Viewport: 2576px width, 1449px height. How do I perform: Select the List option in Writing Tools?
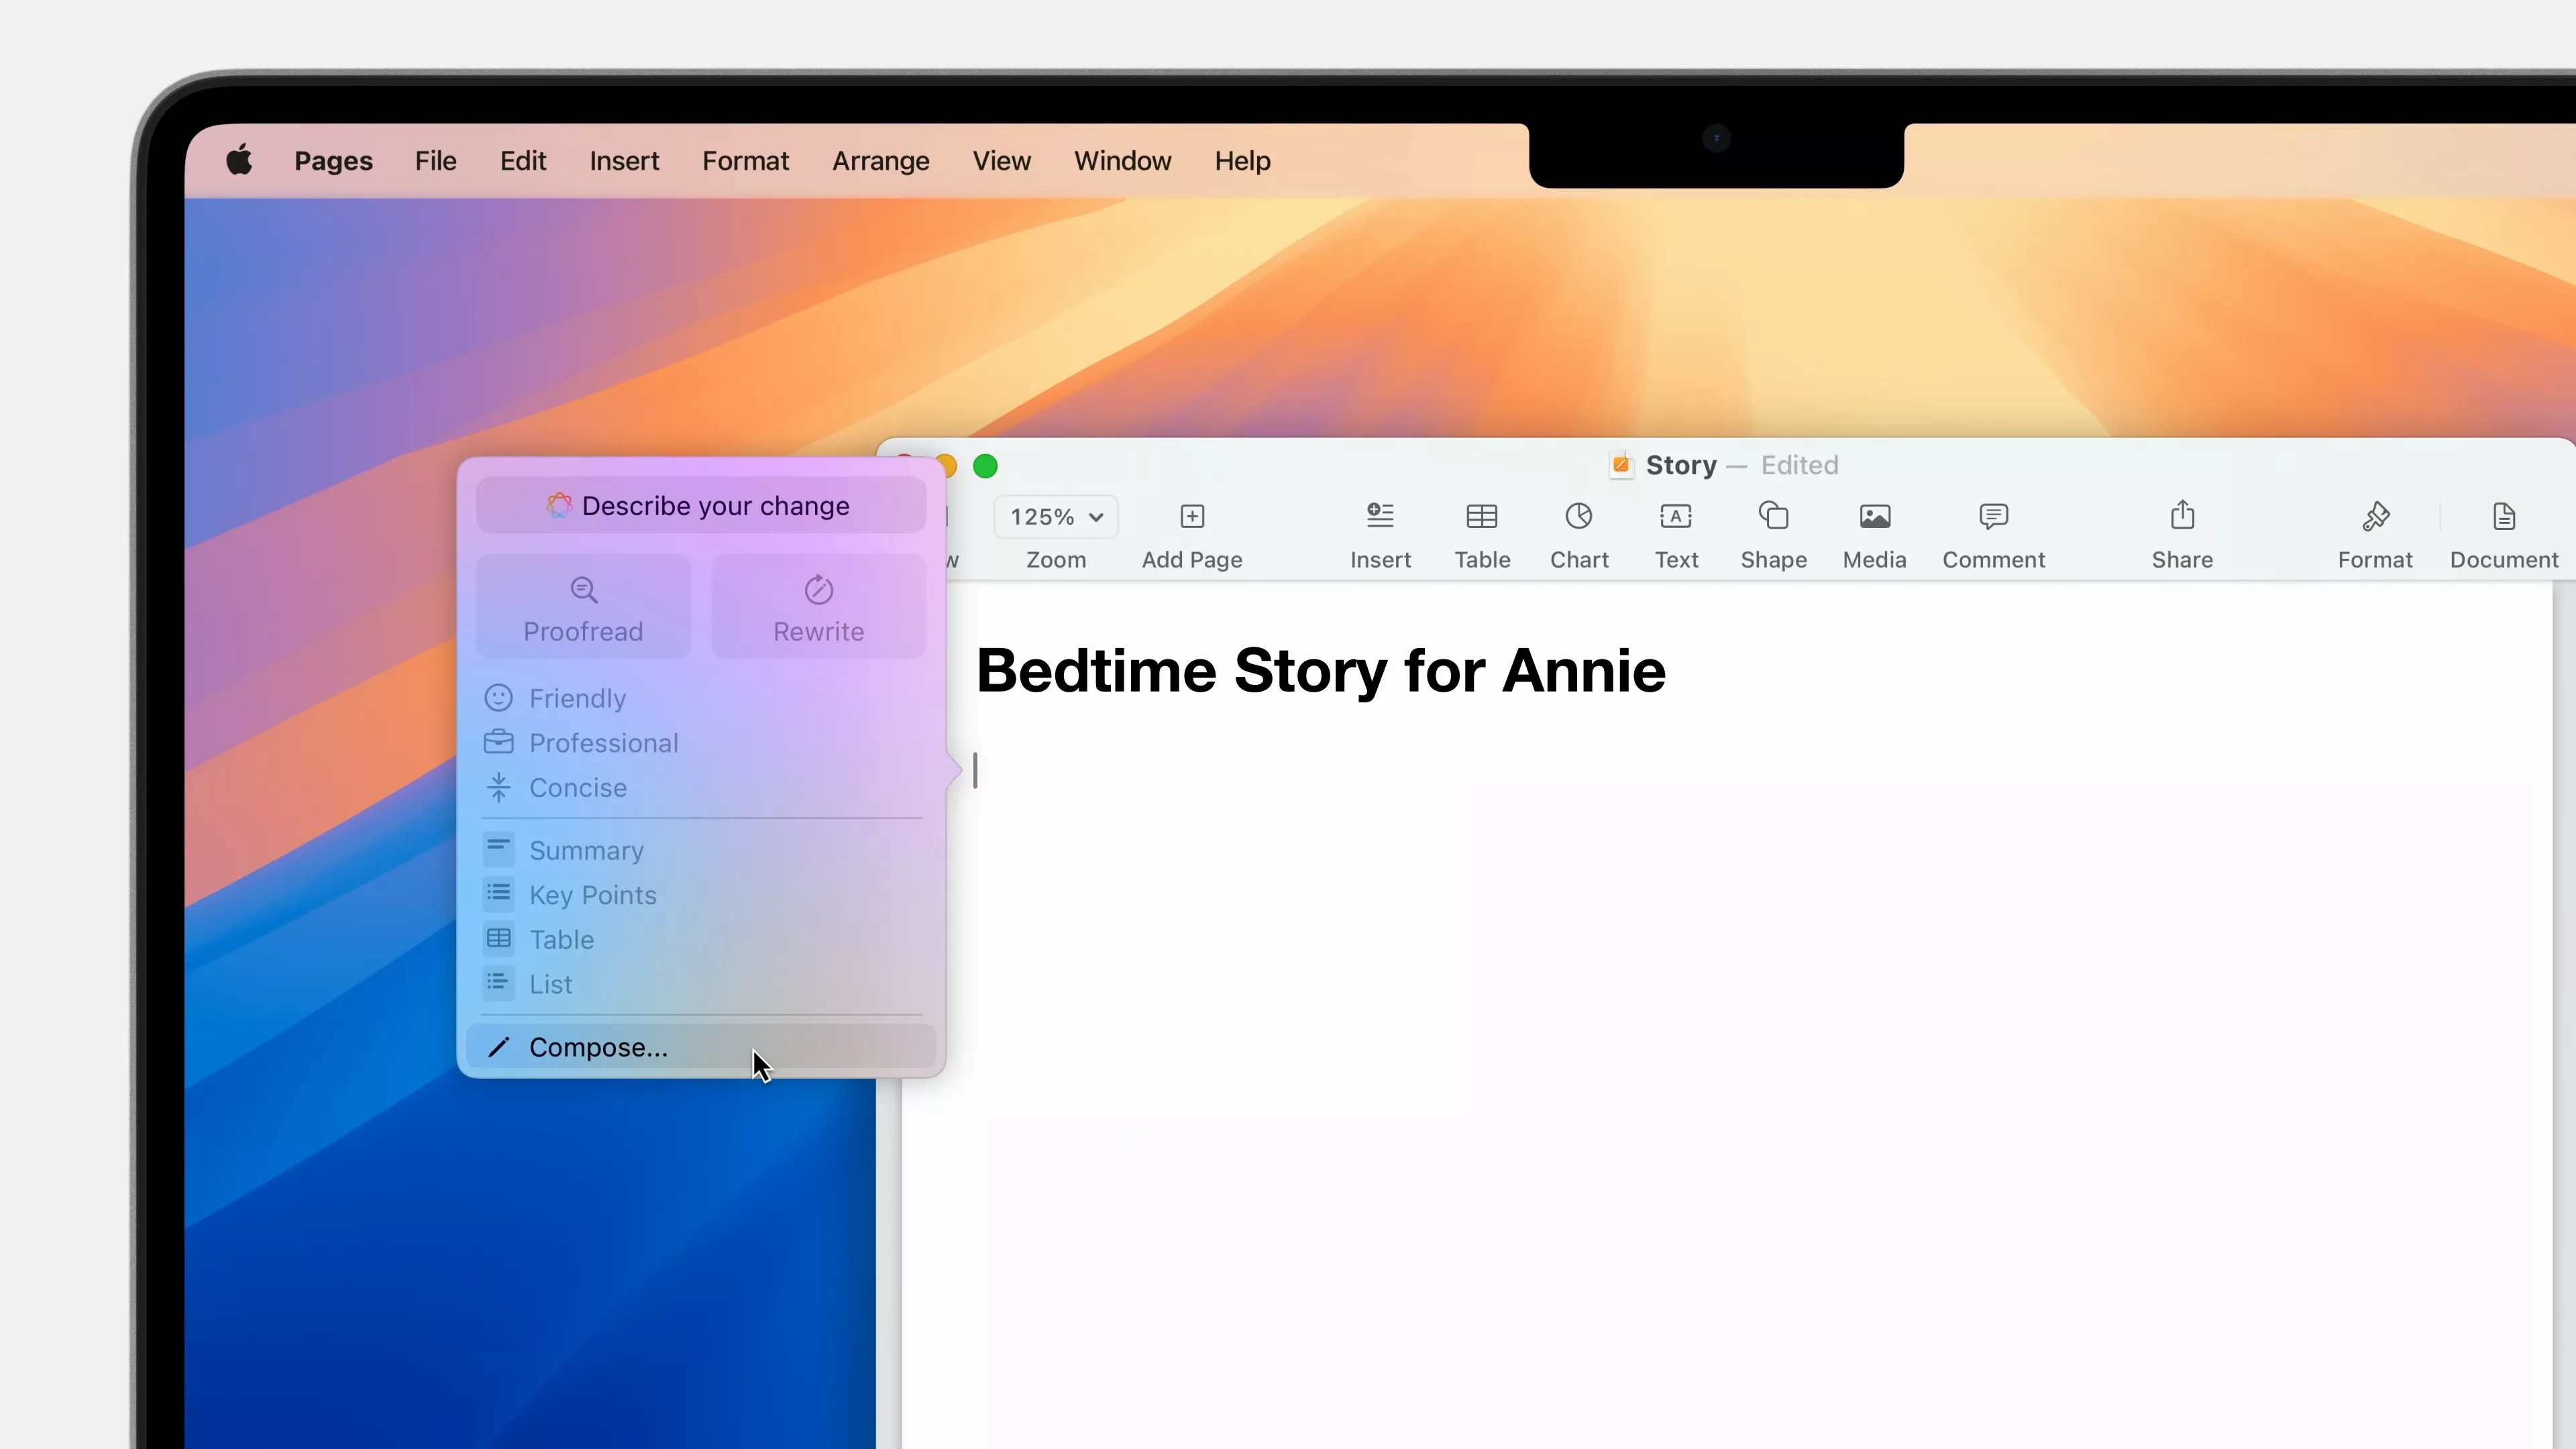701,984
